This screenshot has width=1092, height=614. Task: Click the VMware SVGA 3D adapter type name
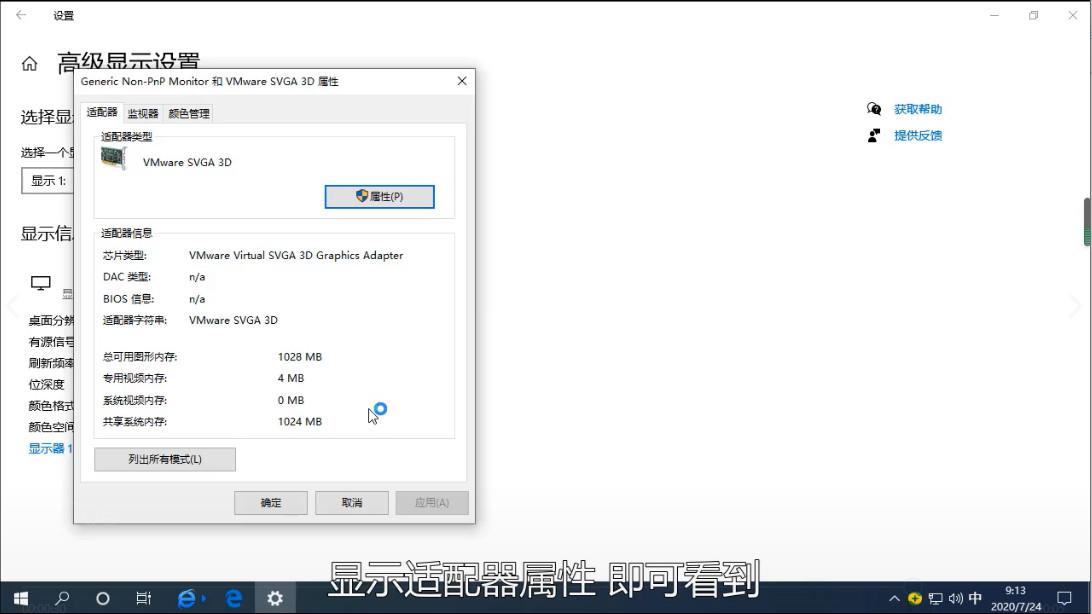click(x=187, y=162)
